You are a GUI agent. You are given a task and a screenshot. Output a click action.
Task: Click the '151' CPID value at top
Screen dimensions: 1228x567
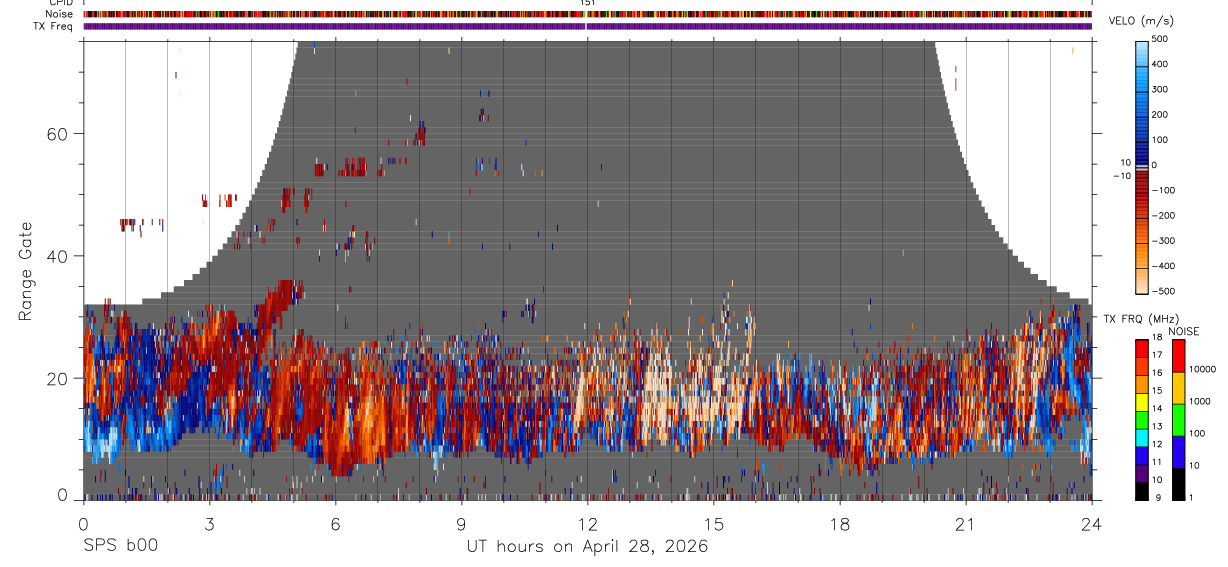(588, 3)
